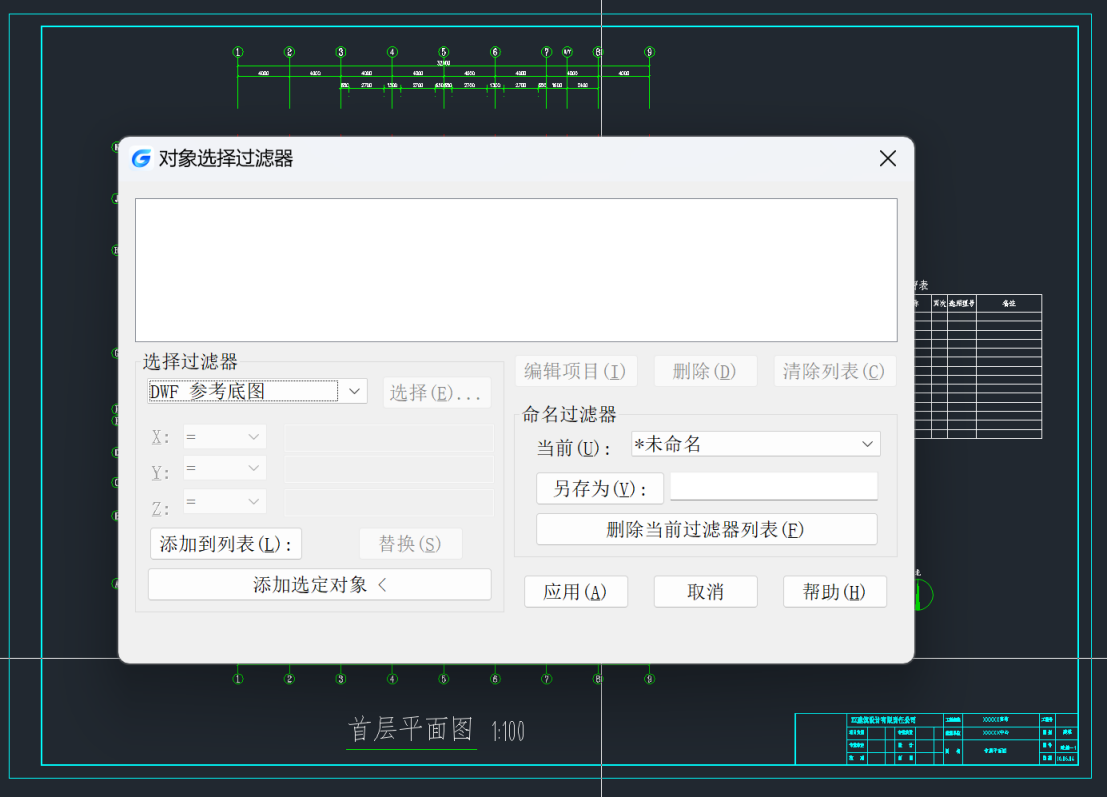This screenshot has height=798, width=1108.
Task: Click the 删除 button below filter list
Action: tap(704, 371)
